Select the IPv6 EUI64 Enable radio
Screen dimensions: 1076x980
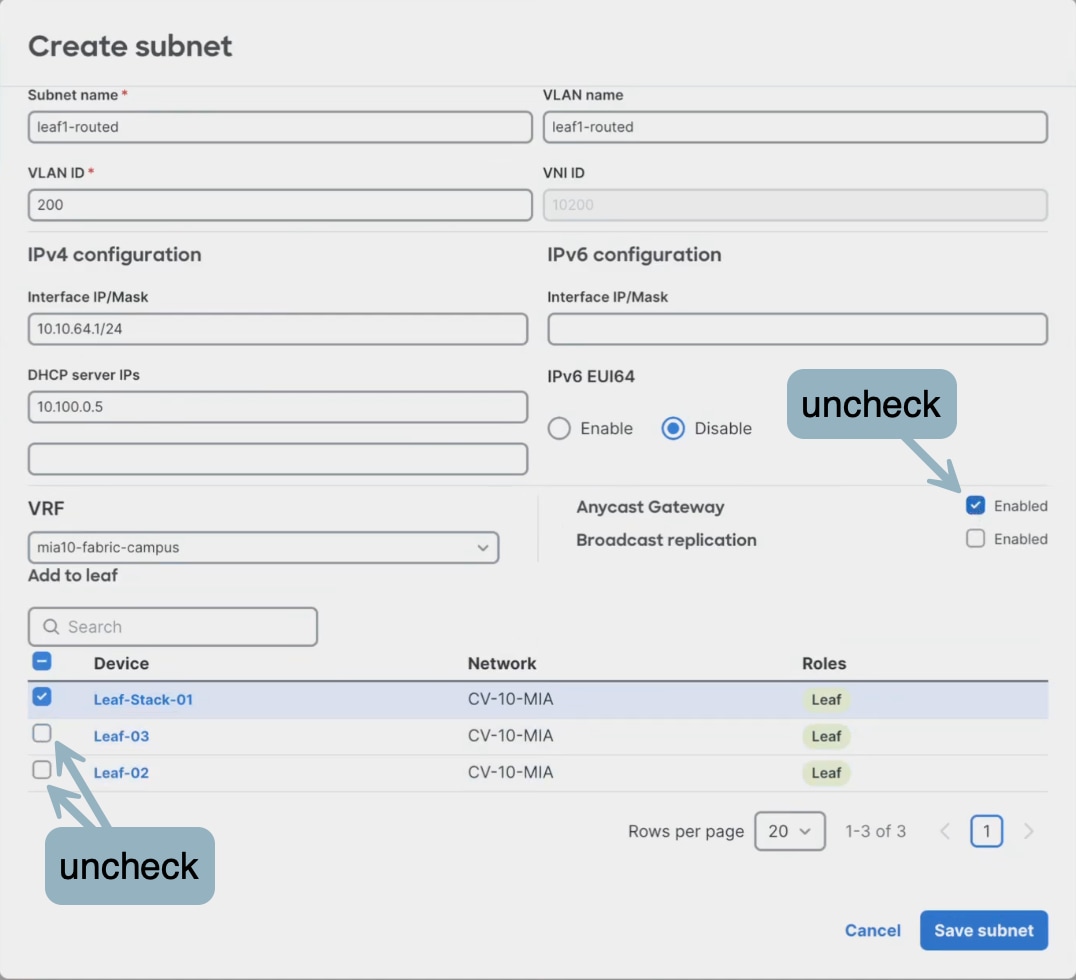[x=559, y=428]
